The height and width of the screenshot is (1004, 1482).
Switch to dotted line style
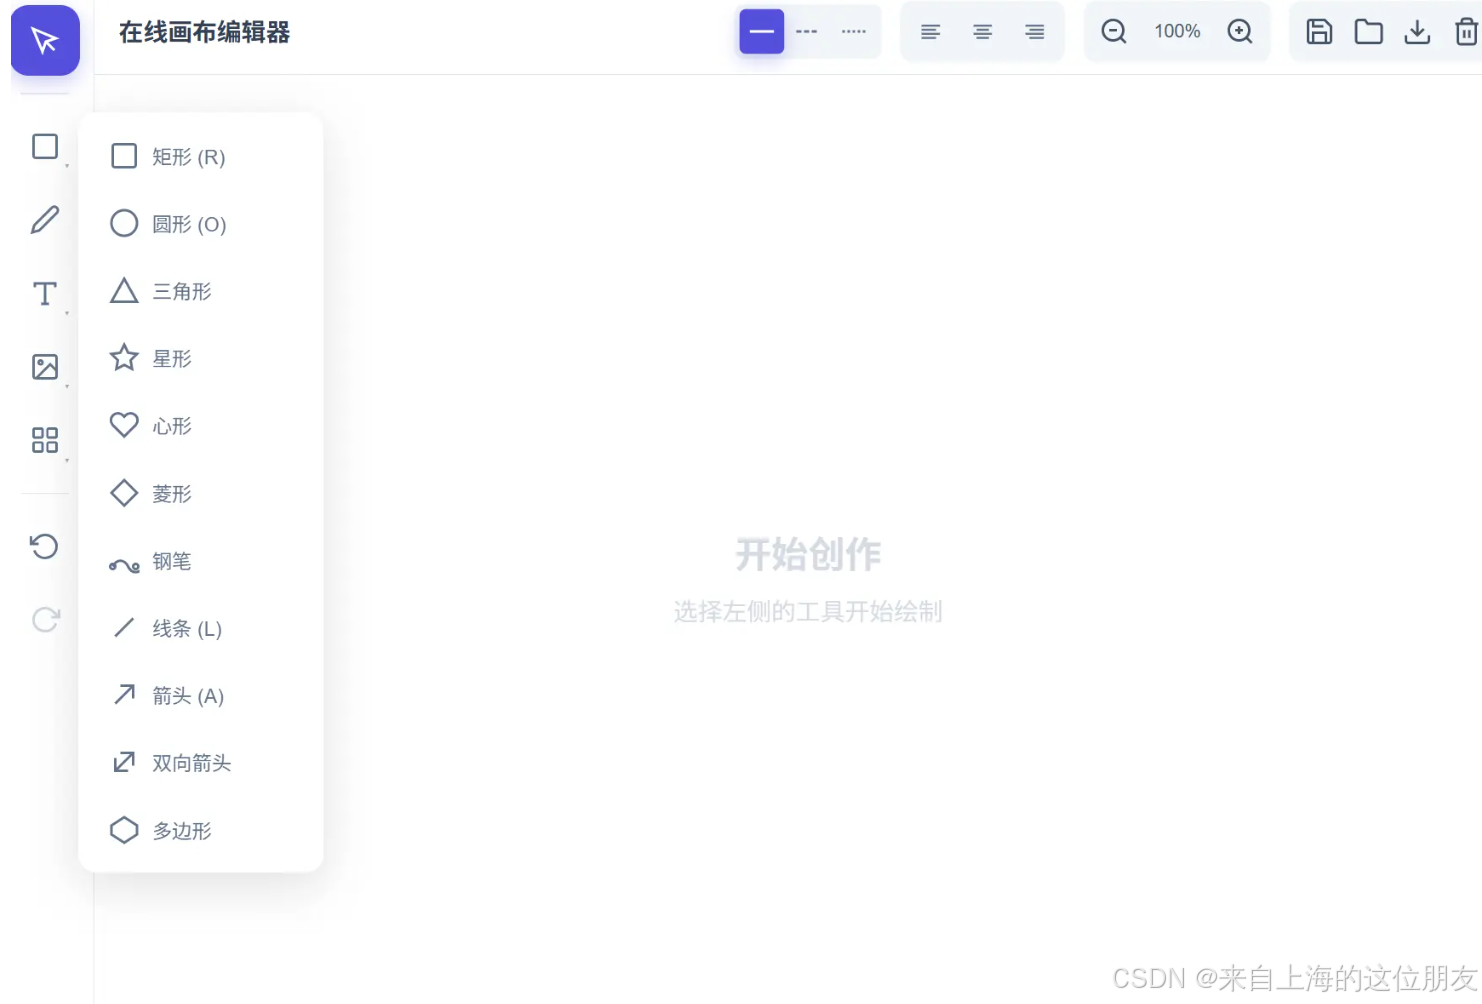coord(853,31)
